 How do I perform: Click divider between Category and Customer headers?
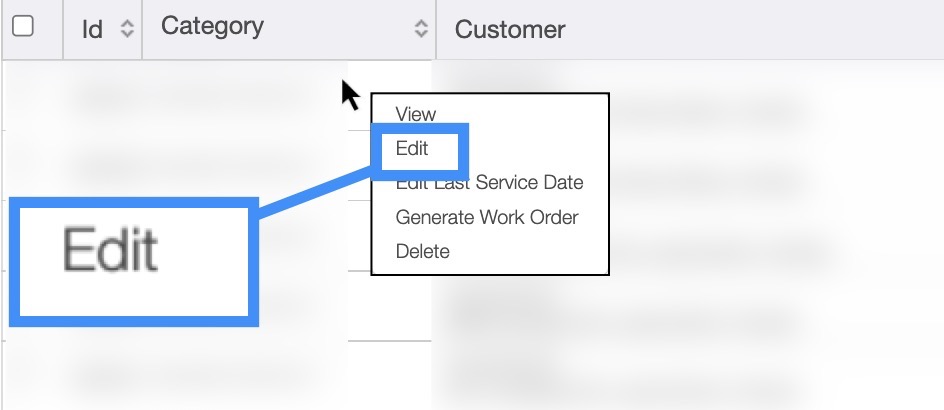pyautogui.click(x=436, y=30)
